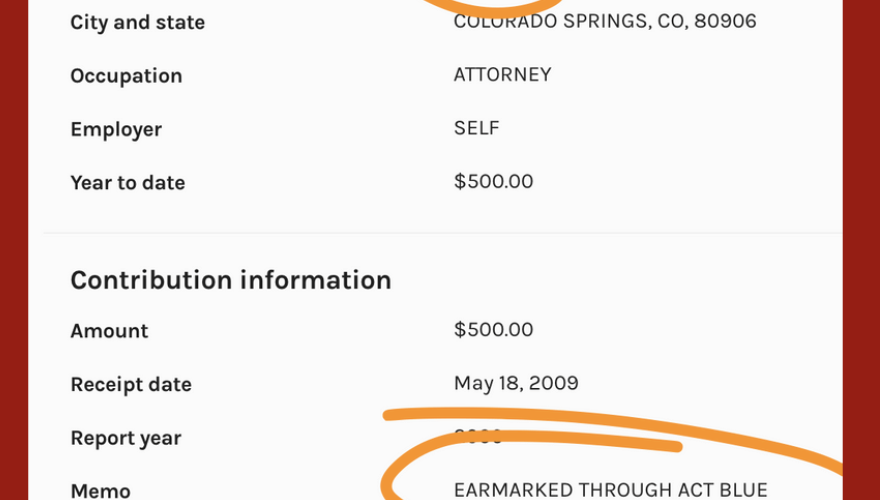
Task: Select the COLORADO SPRINGS, CO, 80906 text
Action: tap(604, 21)
